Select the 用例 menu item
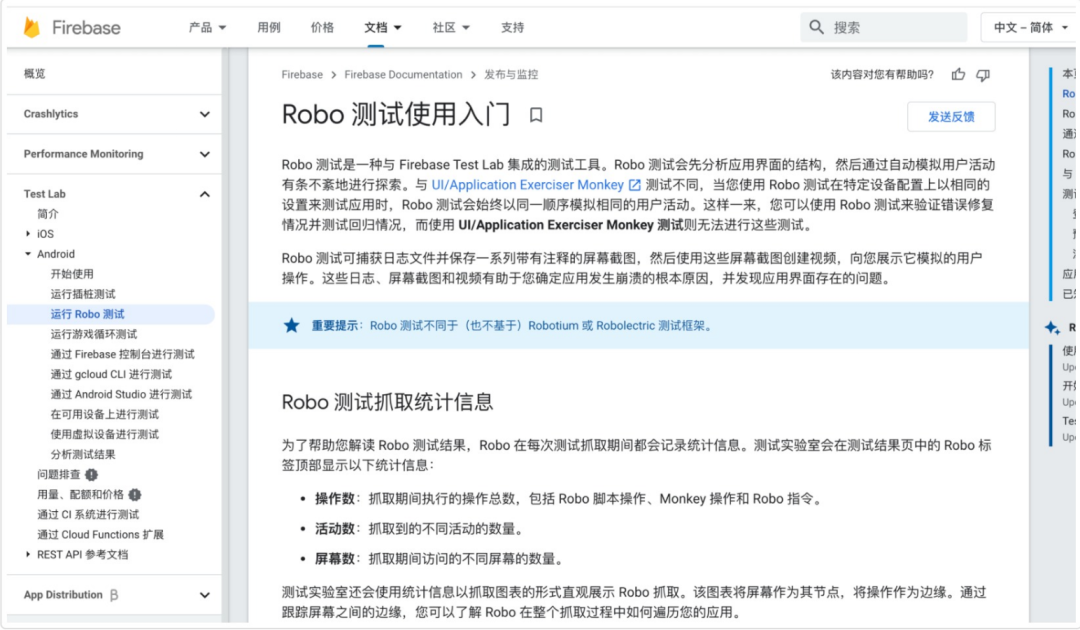Screen dimensions: 1080x630 [268, 28]
